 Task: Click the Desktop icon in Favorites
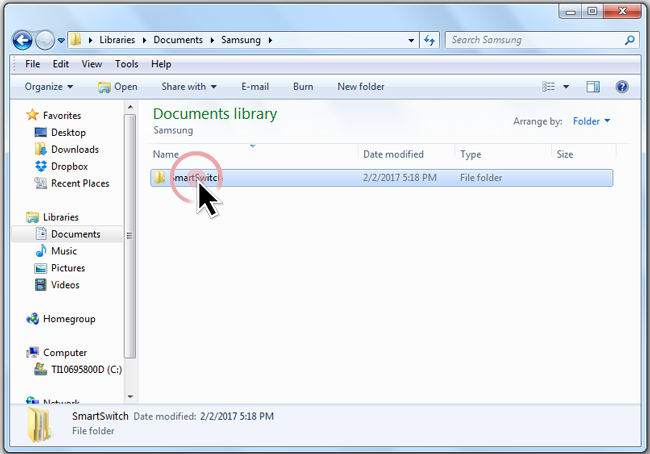click(41, 133)
